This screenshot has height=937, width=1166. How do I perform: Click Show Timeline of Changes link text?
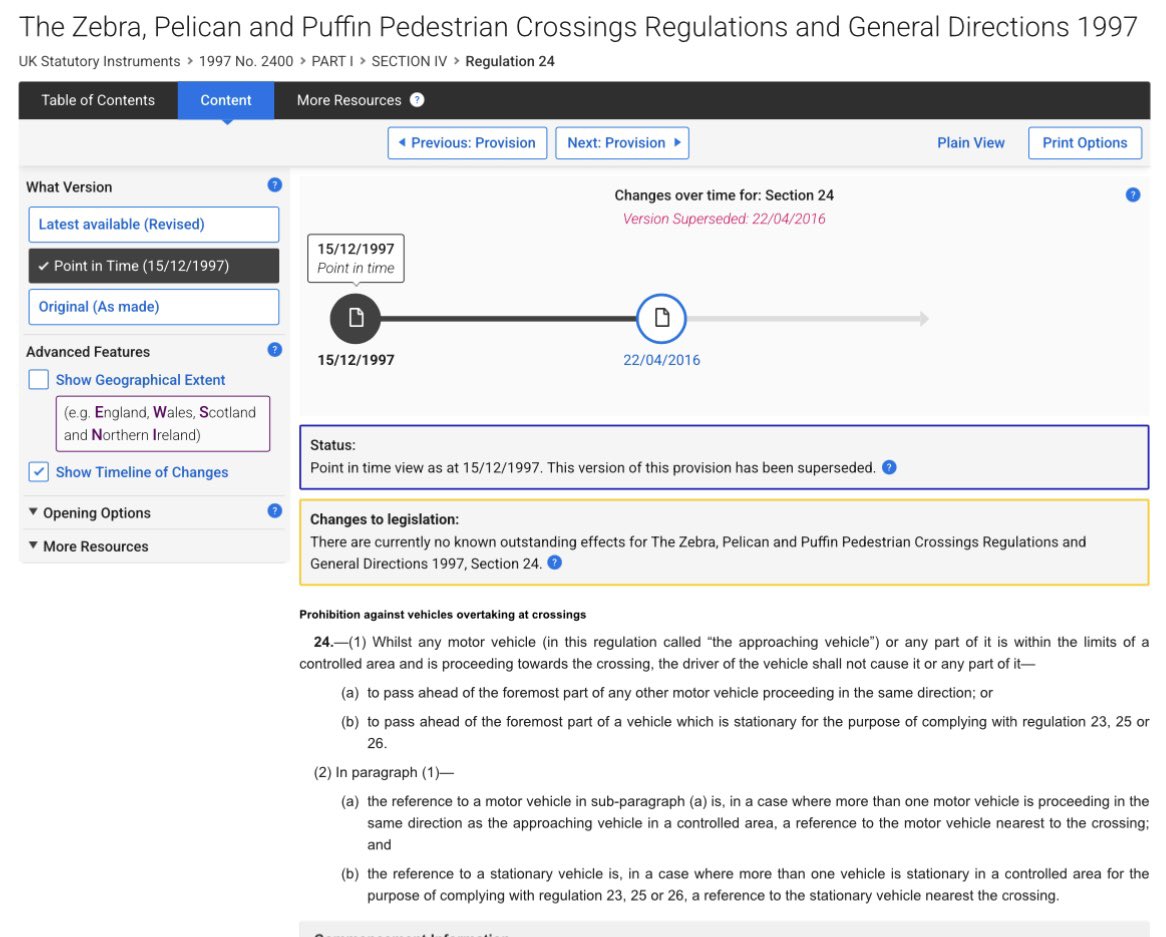(x=142, y=472)
